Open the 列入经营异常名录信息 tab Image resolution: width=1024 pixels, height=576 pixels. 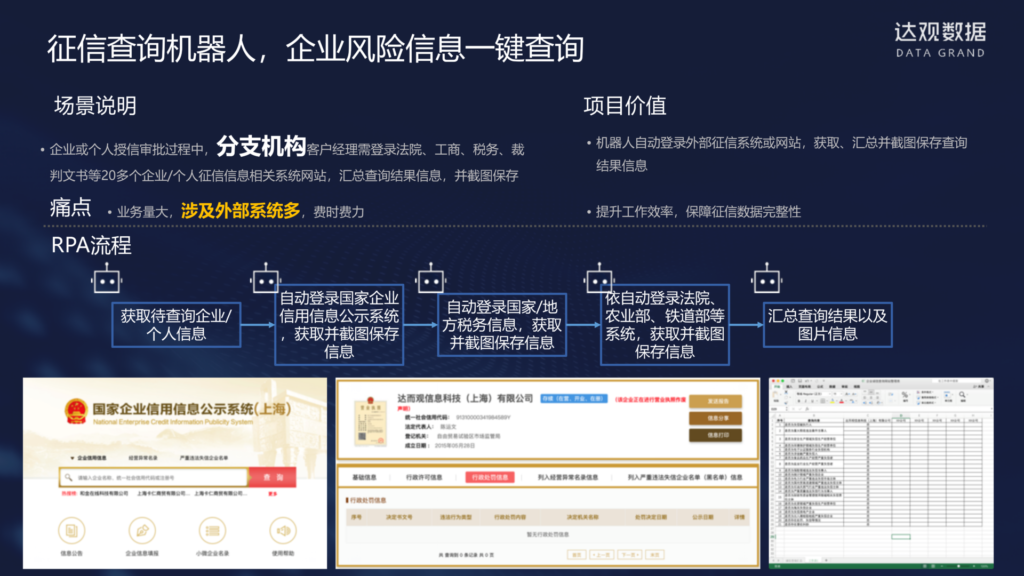[567, 477]
